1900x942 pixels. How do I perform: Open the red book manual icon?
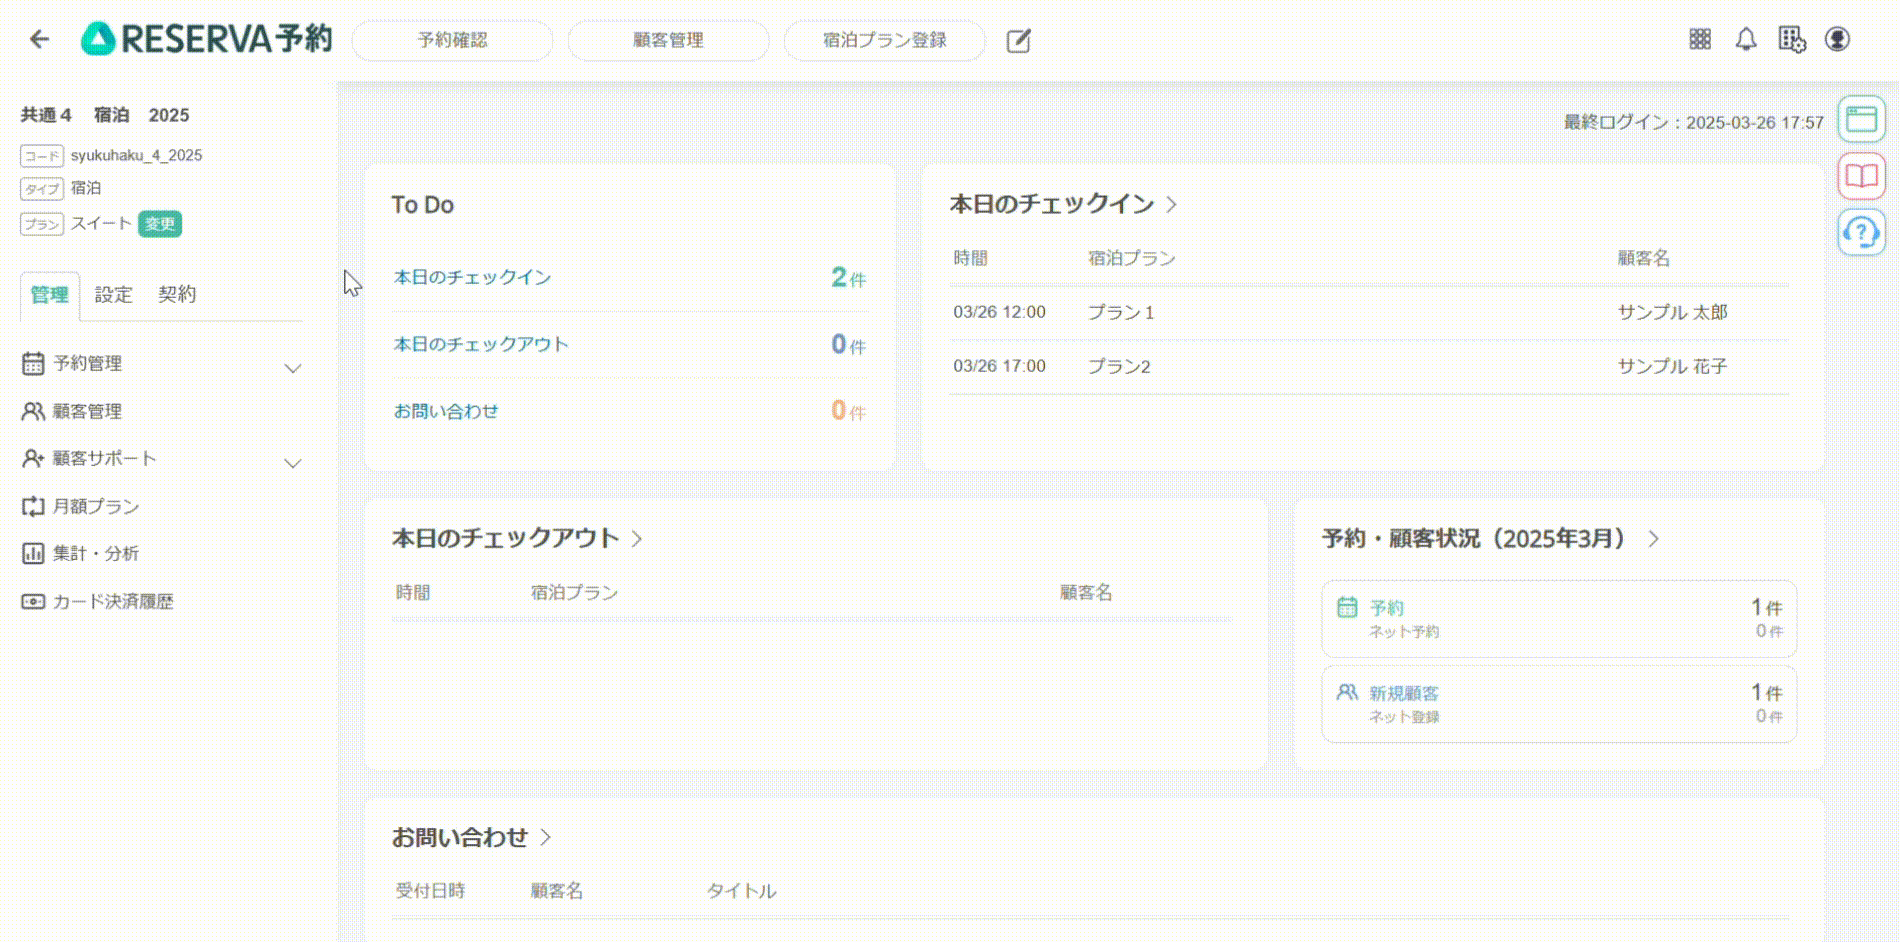click(1861, 176)
